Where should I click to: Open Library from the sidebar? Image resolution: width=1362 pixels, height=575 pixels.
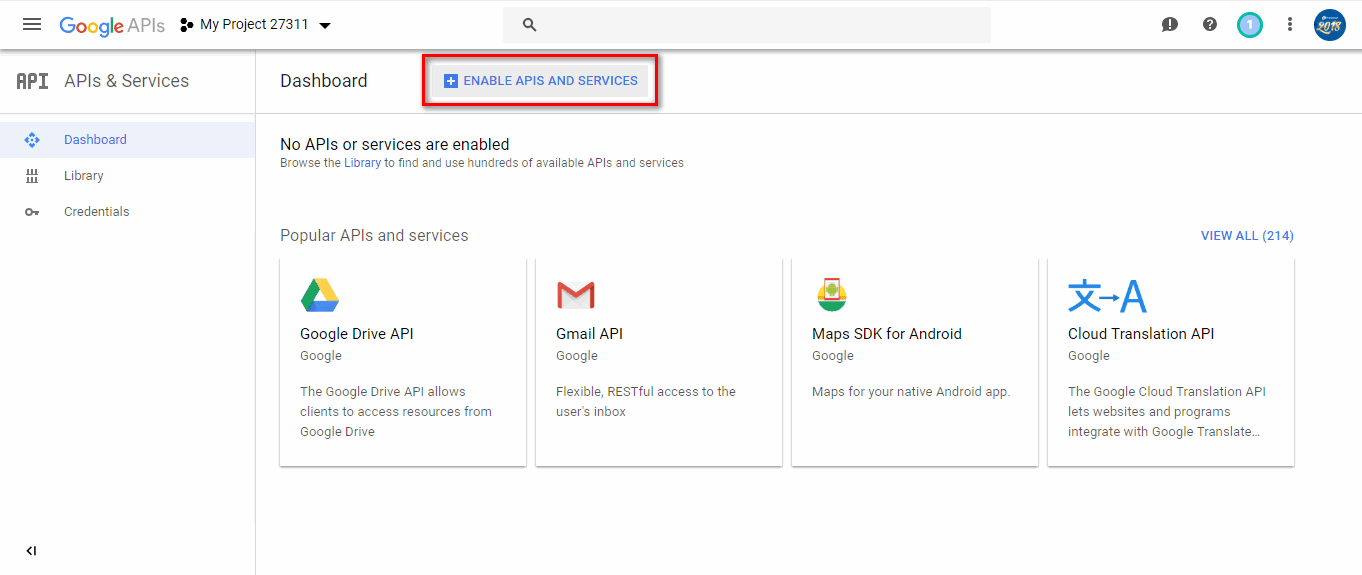(x=84, y=176)
